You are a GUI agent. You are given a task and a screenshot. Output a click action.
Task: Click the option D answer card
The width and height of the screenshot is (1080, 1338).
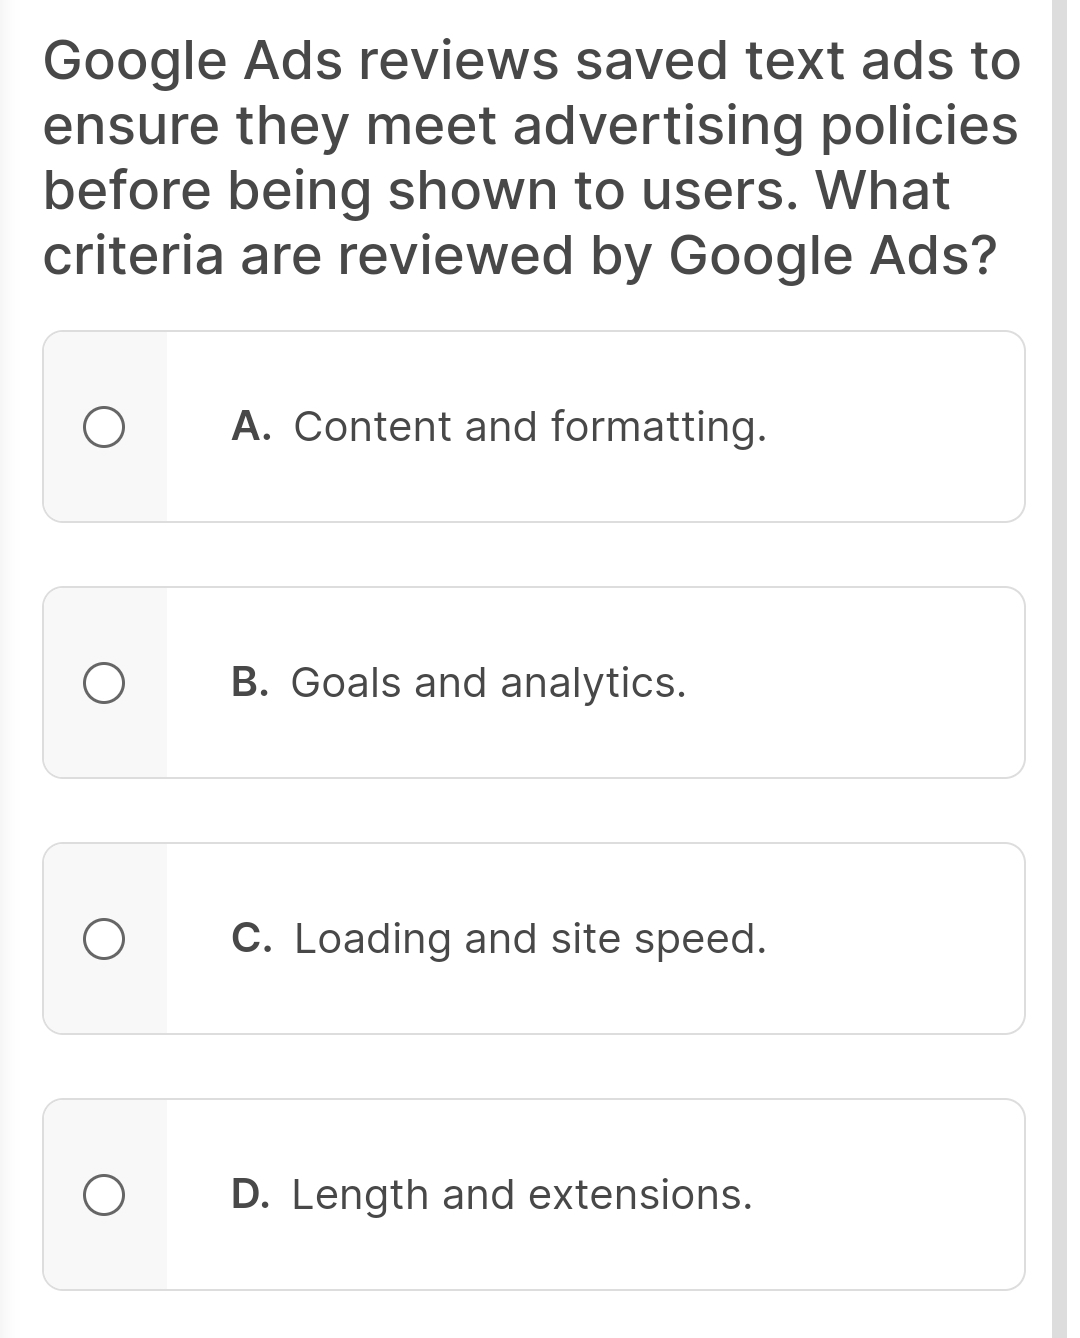point(535,1194)
